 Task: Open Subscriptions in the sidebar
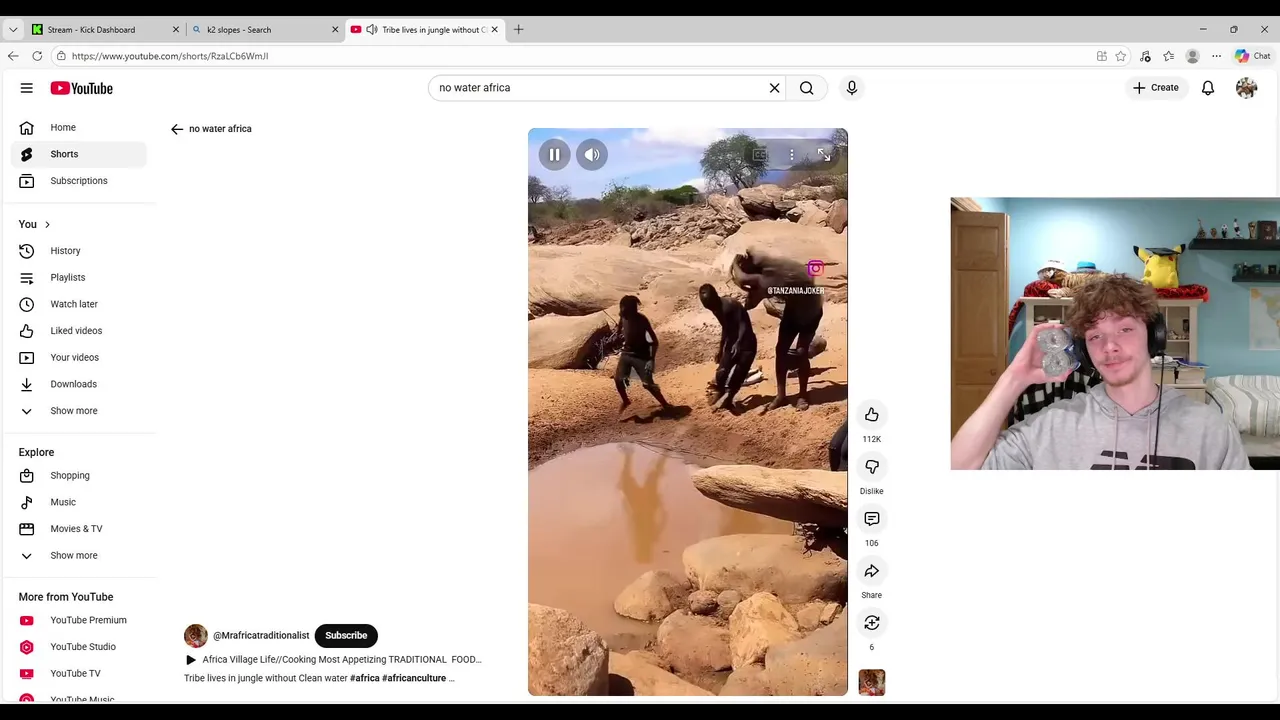(x=79, y=181)
